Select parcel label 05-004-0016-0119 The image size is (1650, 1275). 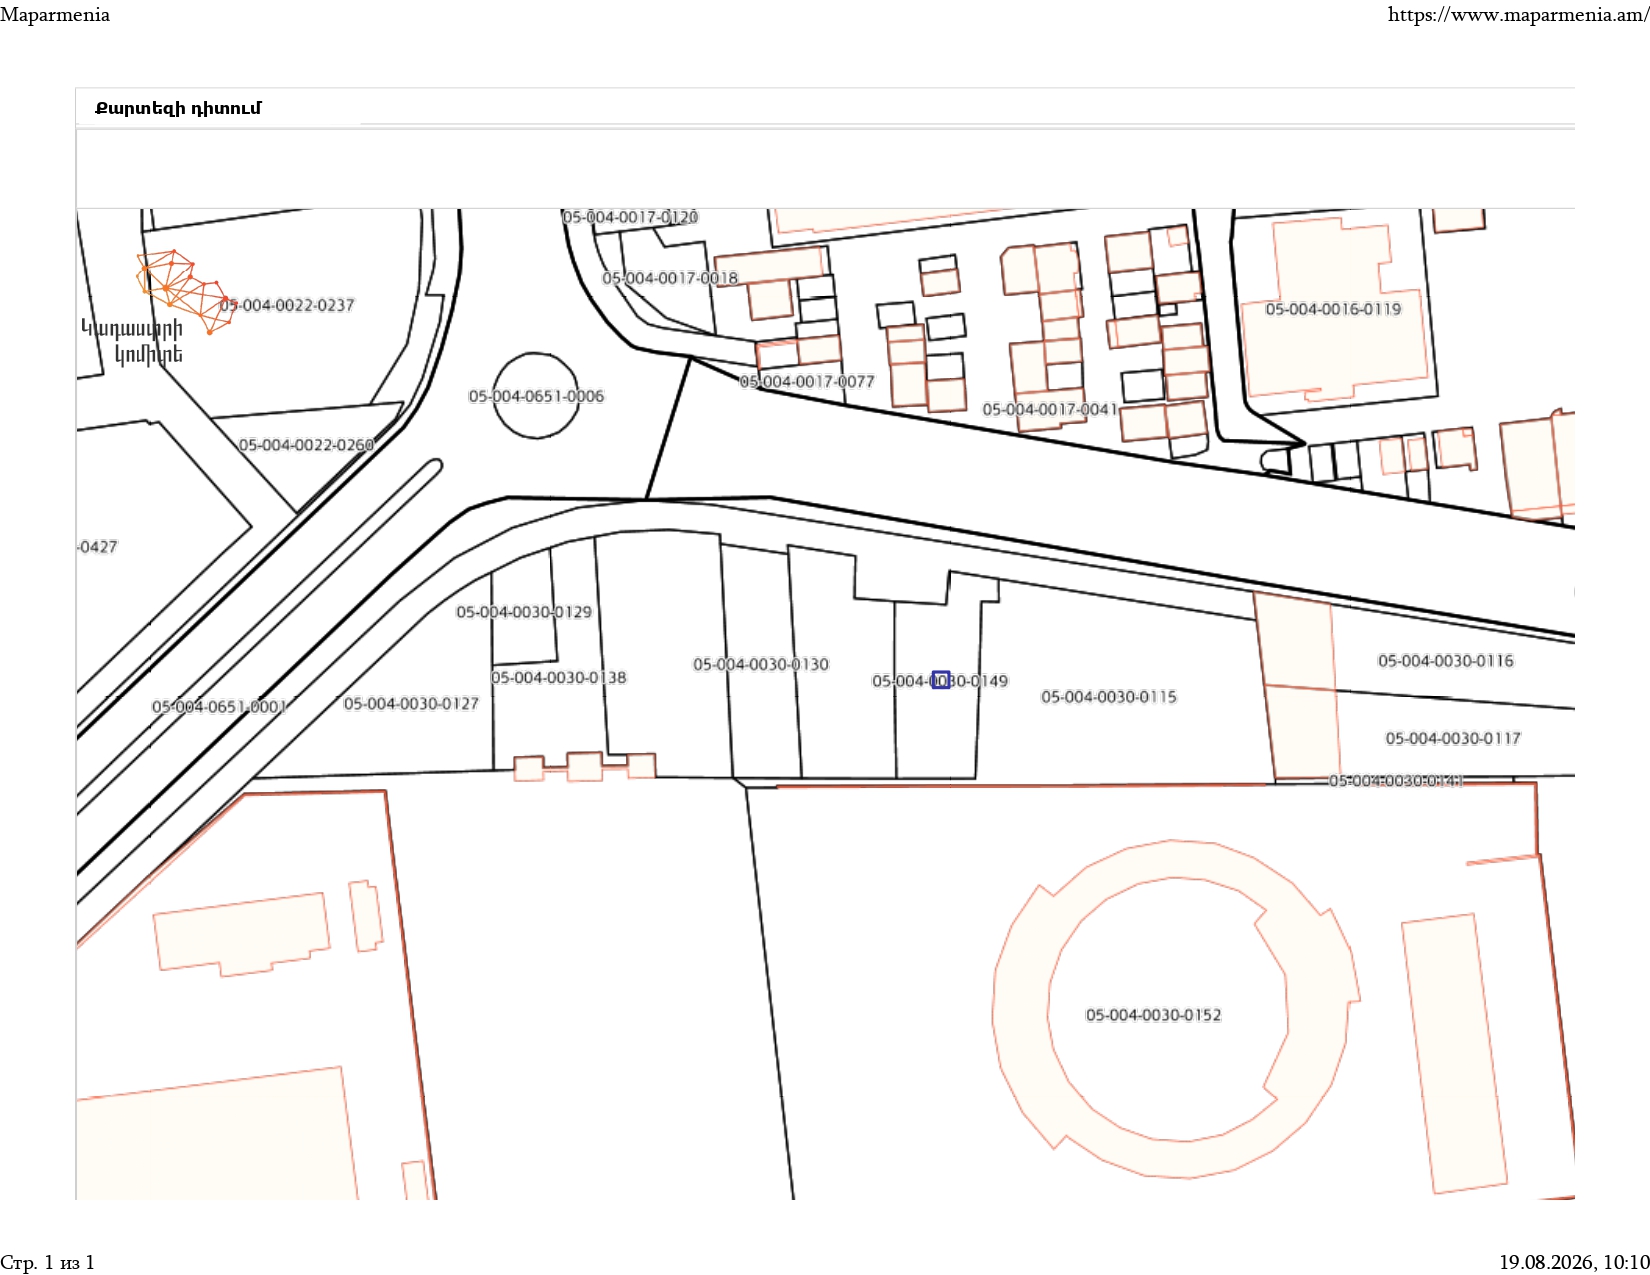coord(1334,309)
